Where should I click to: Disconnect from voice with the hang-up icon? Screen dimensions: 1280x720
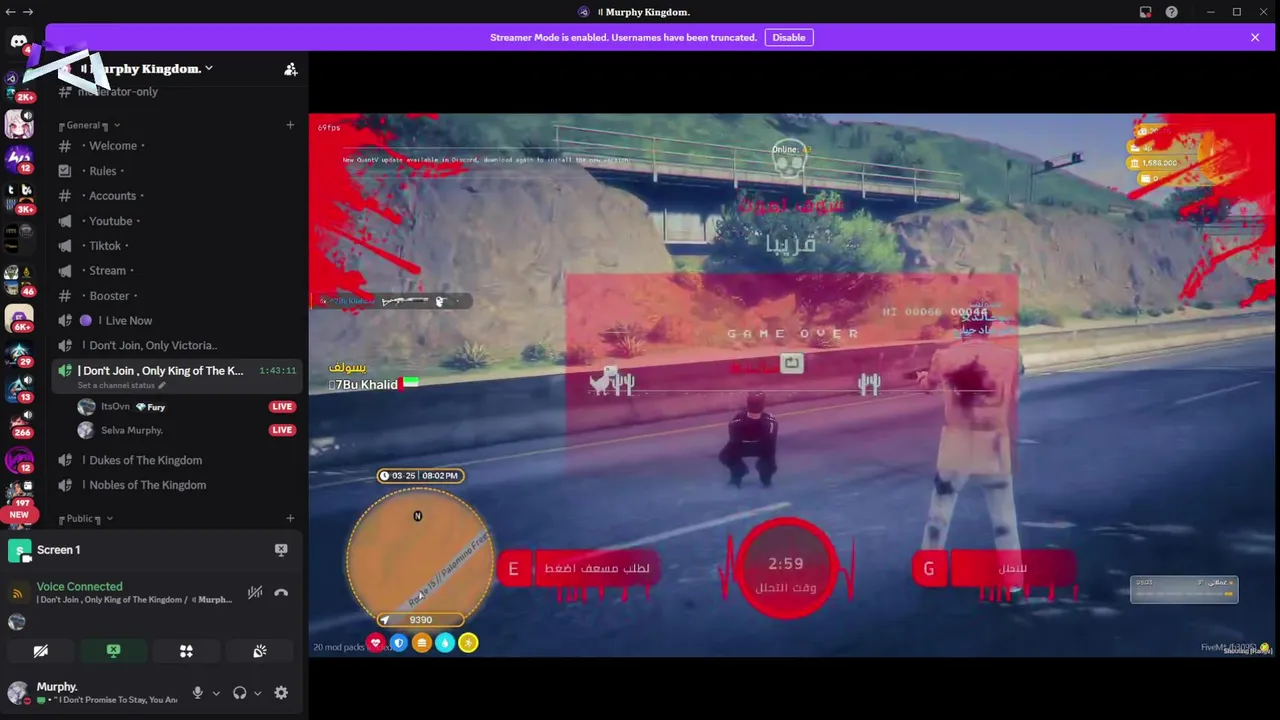281,592
